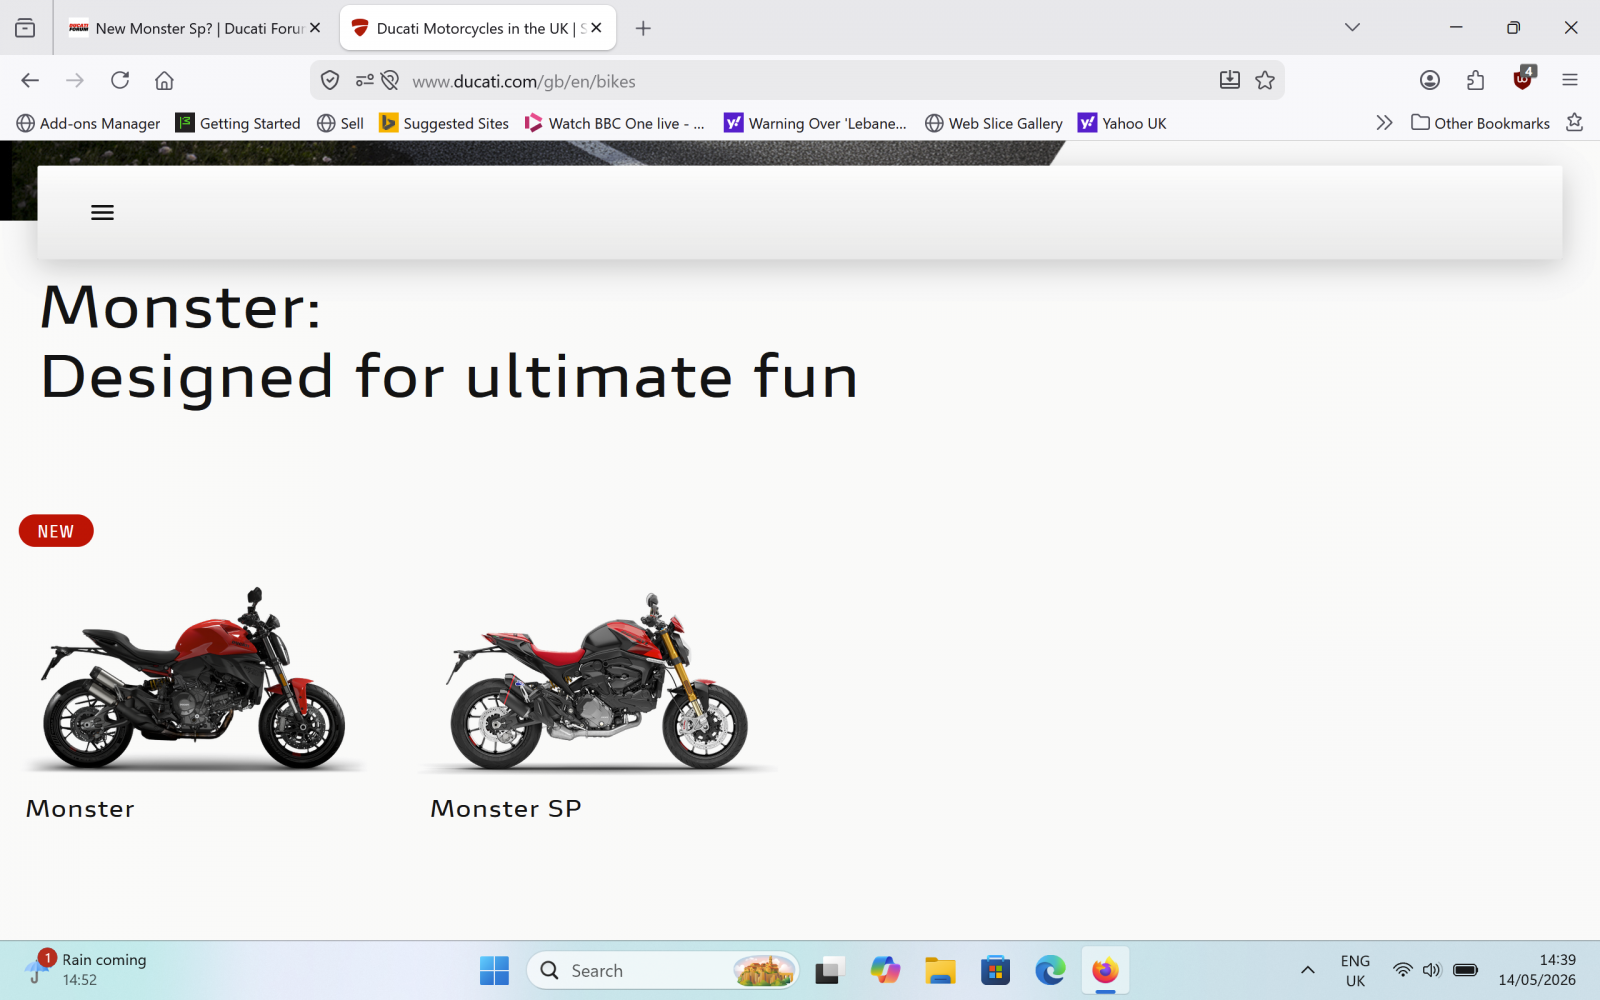The width and height of the screenshot is (1600, 1000).
Task: Open Task View from the taskbar
Action: (x=829, y=970)
